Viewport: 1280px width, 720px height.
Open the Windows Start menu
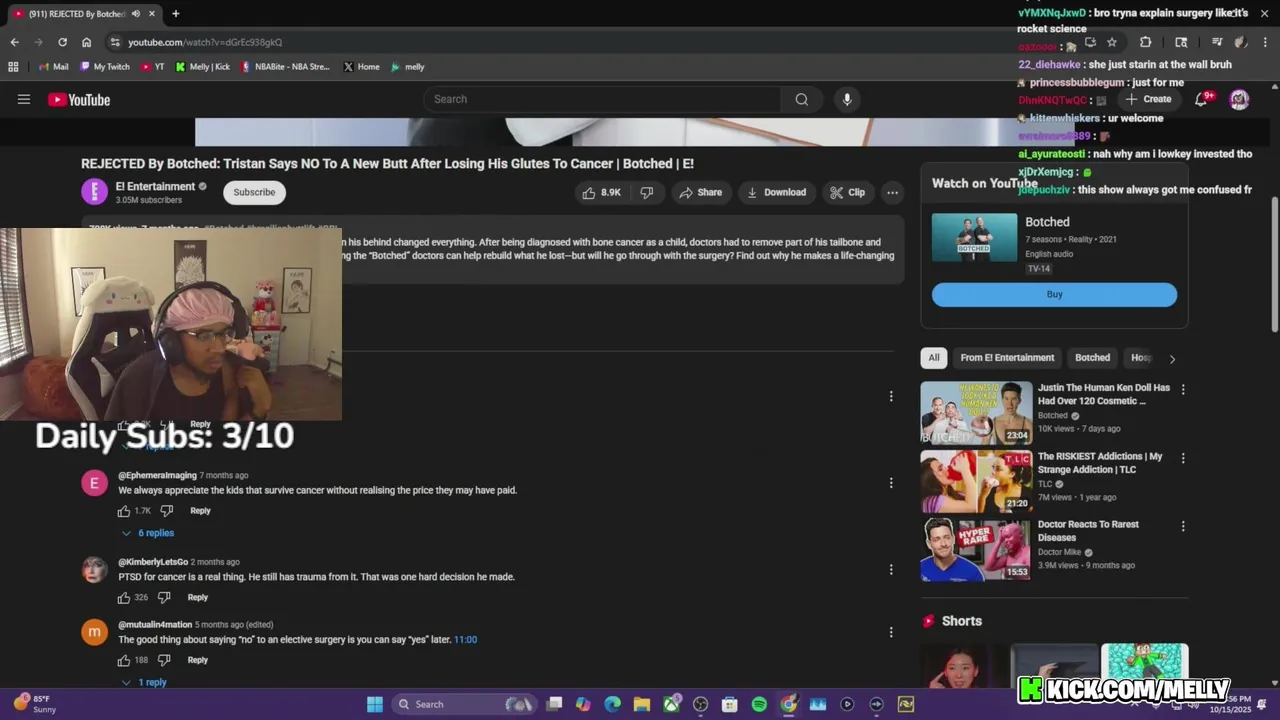pos(375,704)
